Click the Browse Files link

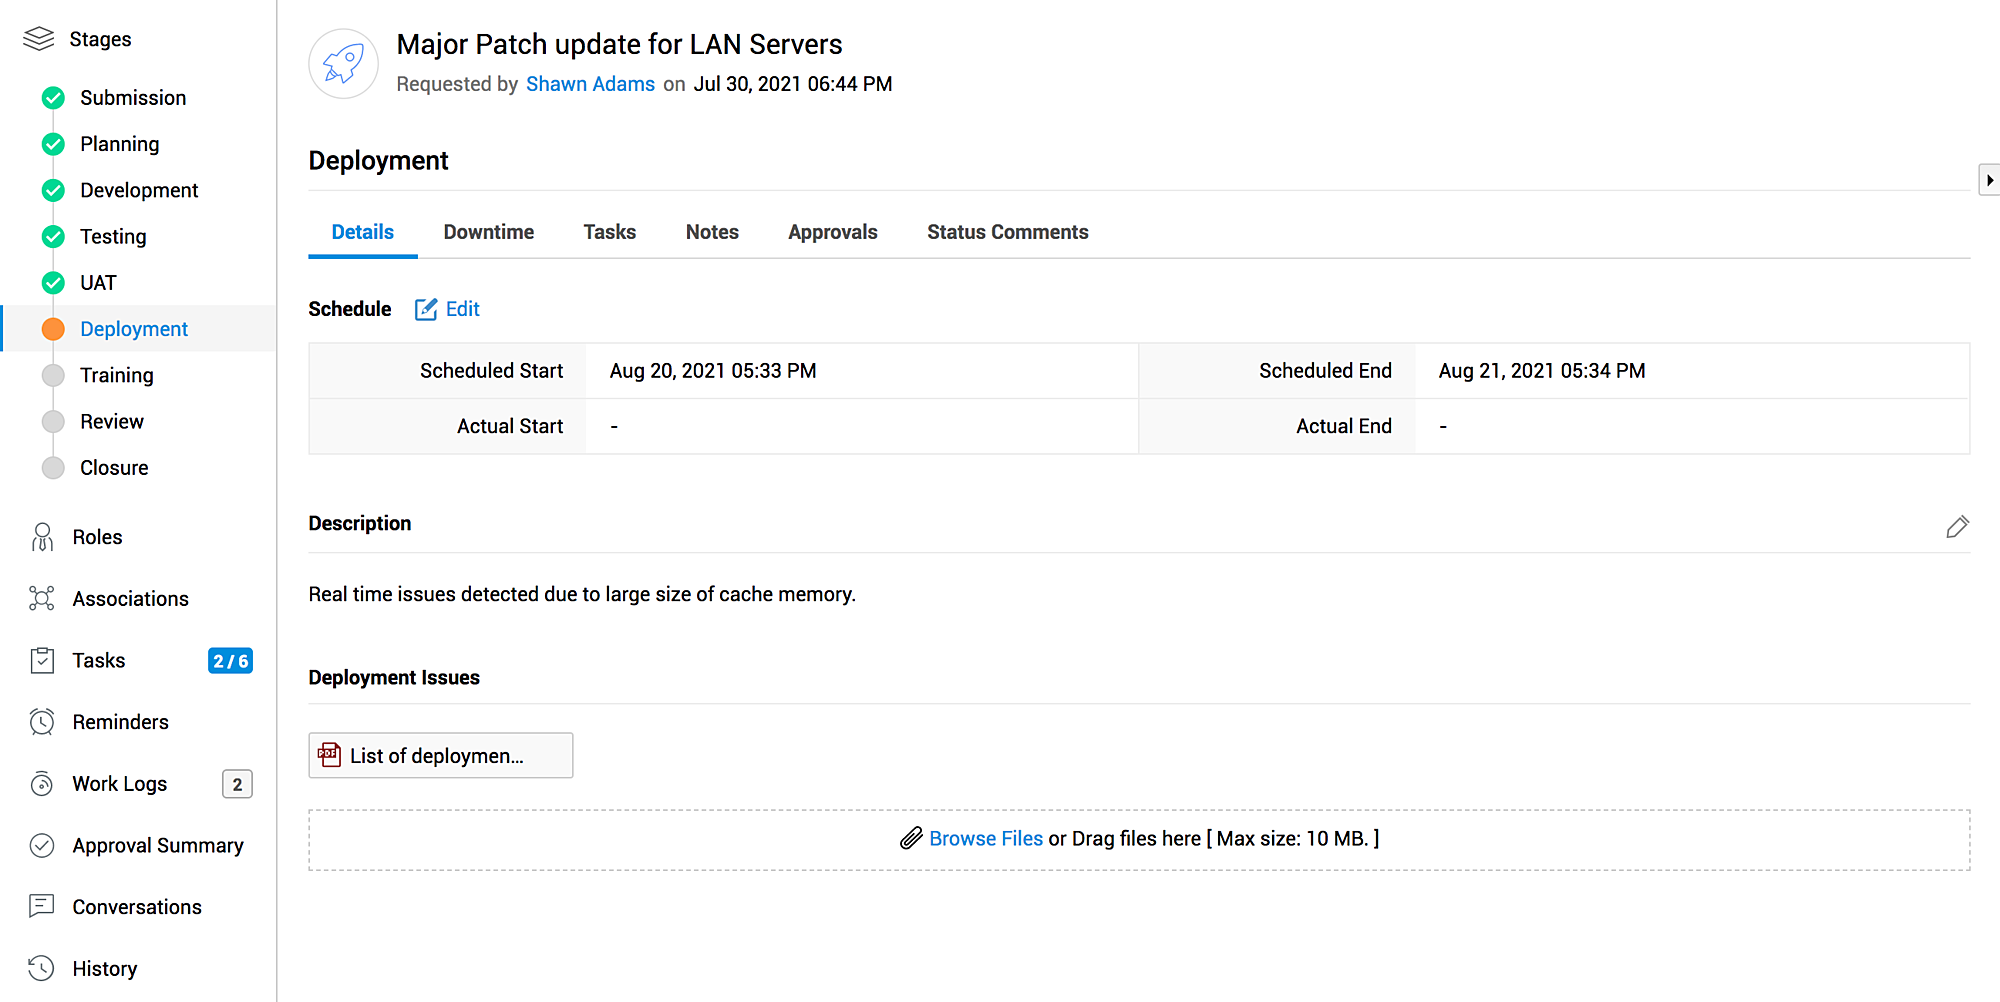986,838
